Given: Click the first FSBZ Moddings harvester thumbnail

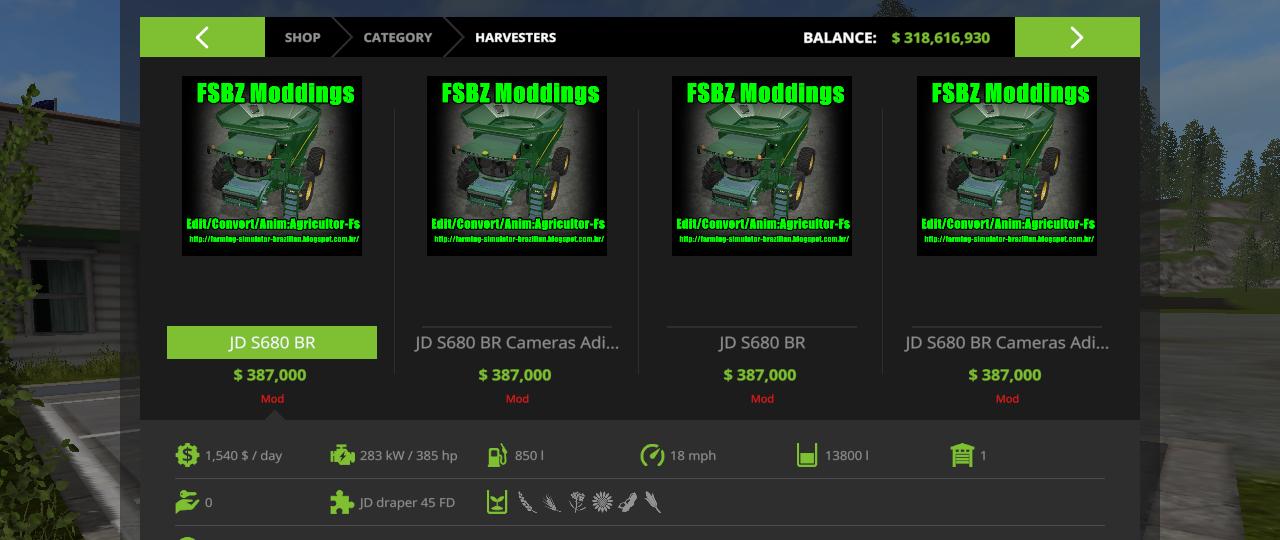Looking at the screenshot, I should tap(272, 166).
